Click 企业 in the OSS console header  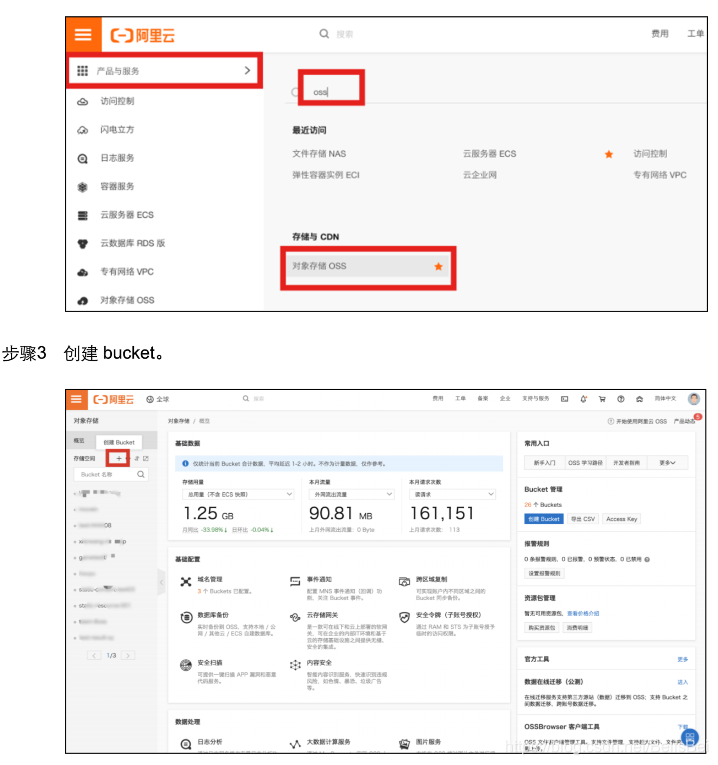click(505, 399)
